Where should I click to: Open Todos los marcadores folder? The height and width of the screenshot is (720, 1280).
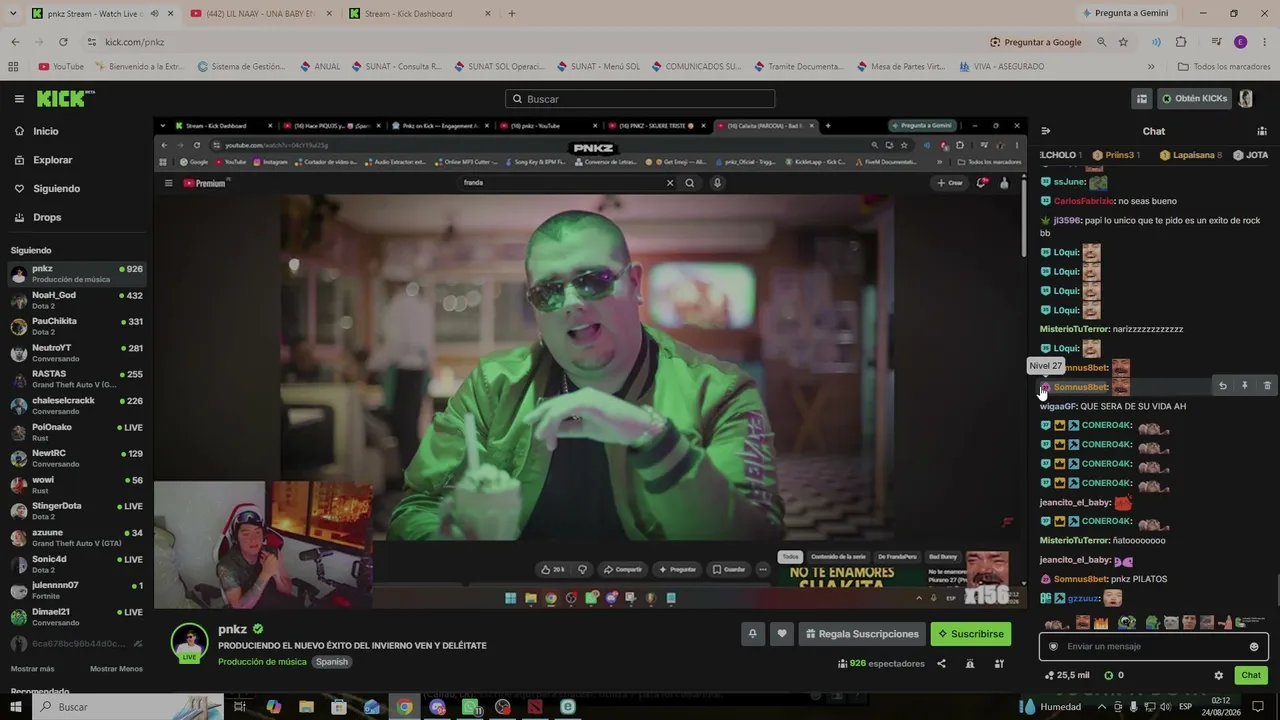pyautogui.click(x=1224, y=67)
